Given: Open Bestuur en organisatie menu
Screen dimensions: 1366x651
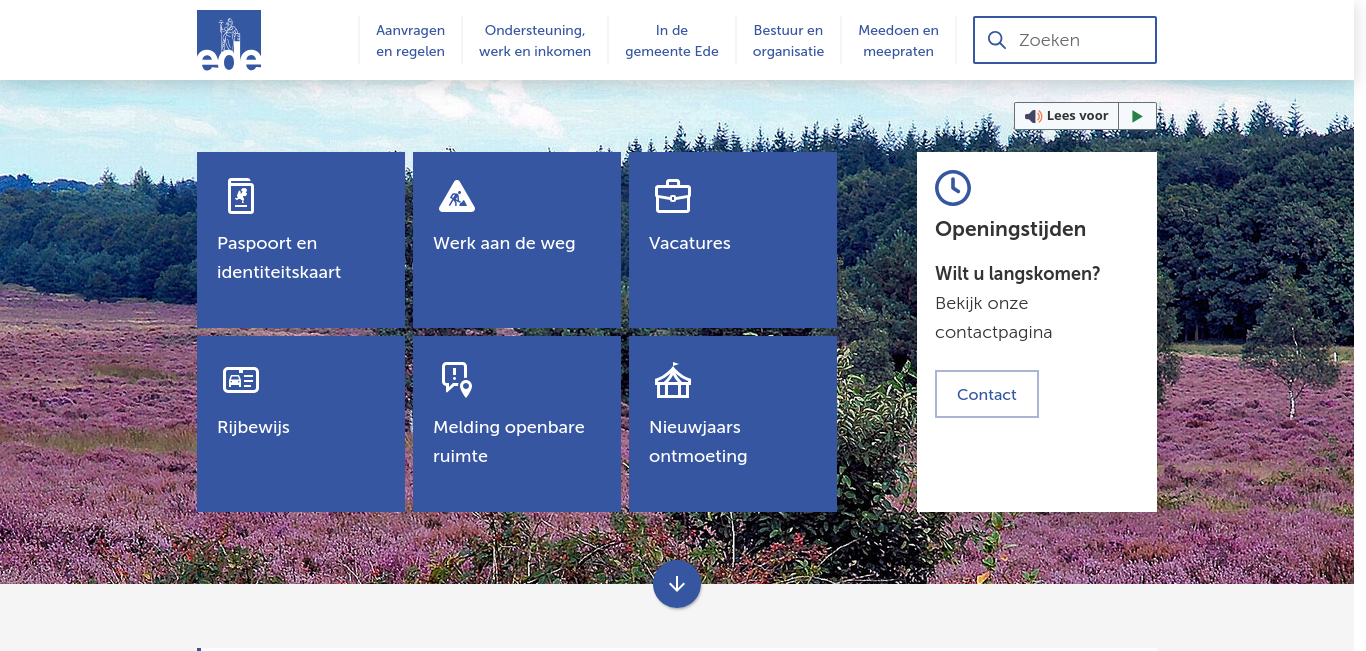Looking at the screenshot, I should tap(788, 41).
